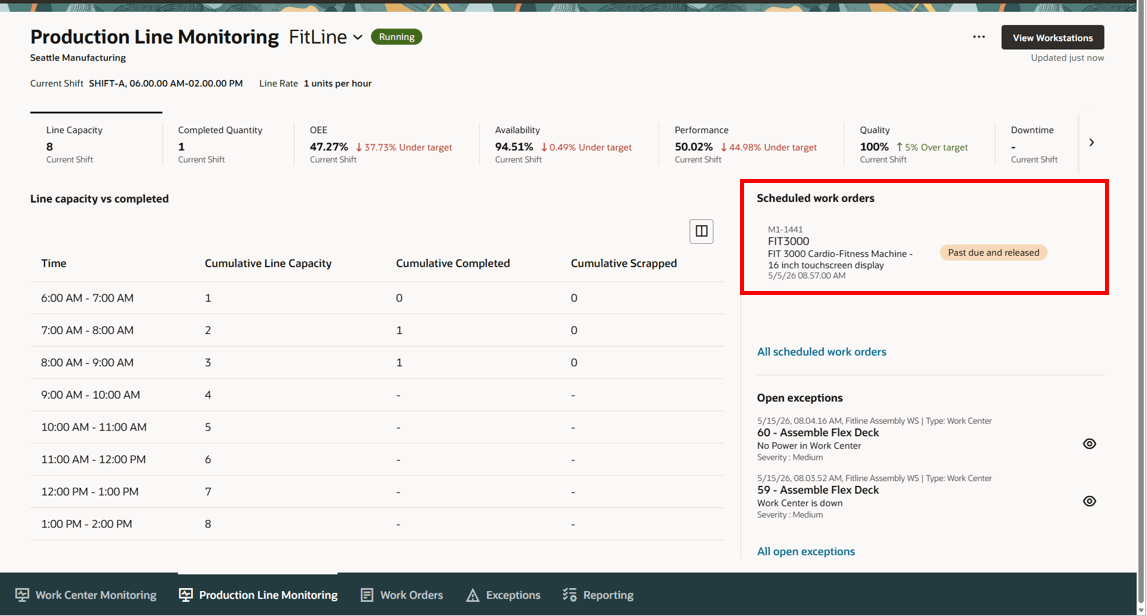Click the Work Orders list icon

pyautogui.click(x=367, y=595)
